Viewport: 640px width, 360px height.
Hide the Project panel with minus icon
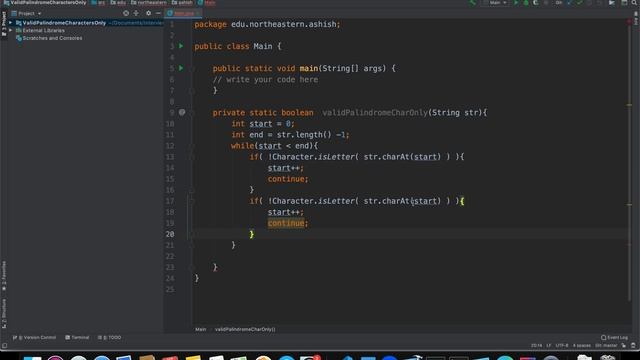click(x=158, y=13)
